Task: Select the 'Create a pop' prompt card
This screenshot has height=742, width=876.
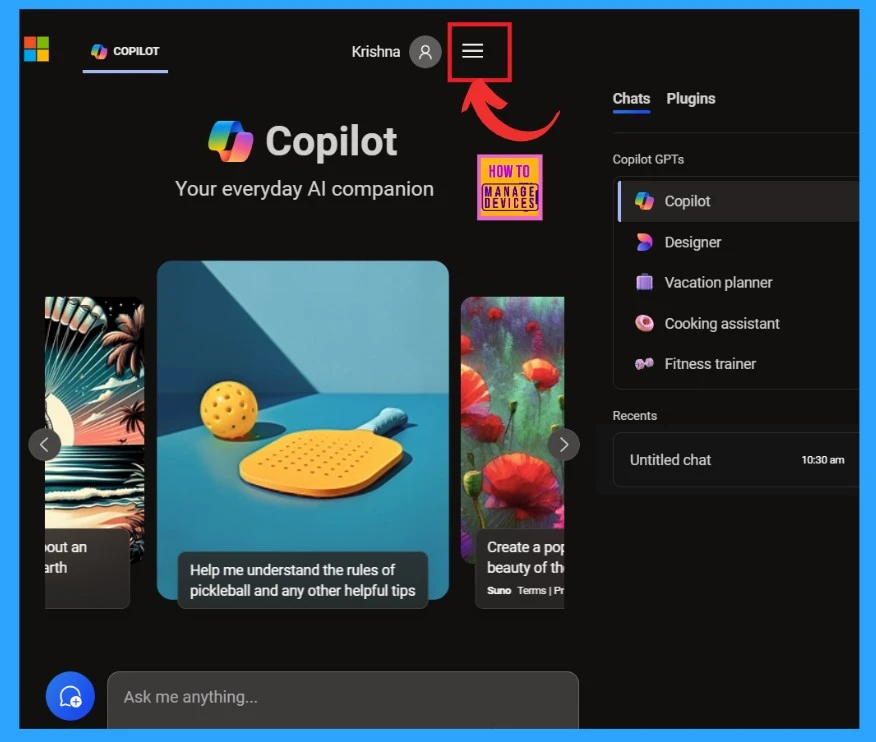Action: [x=520, y=569]
